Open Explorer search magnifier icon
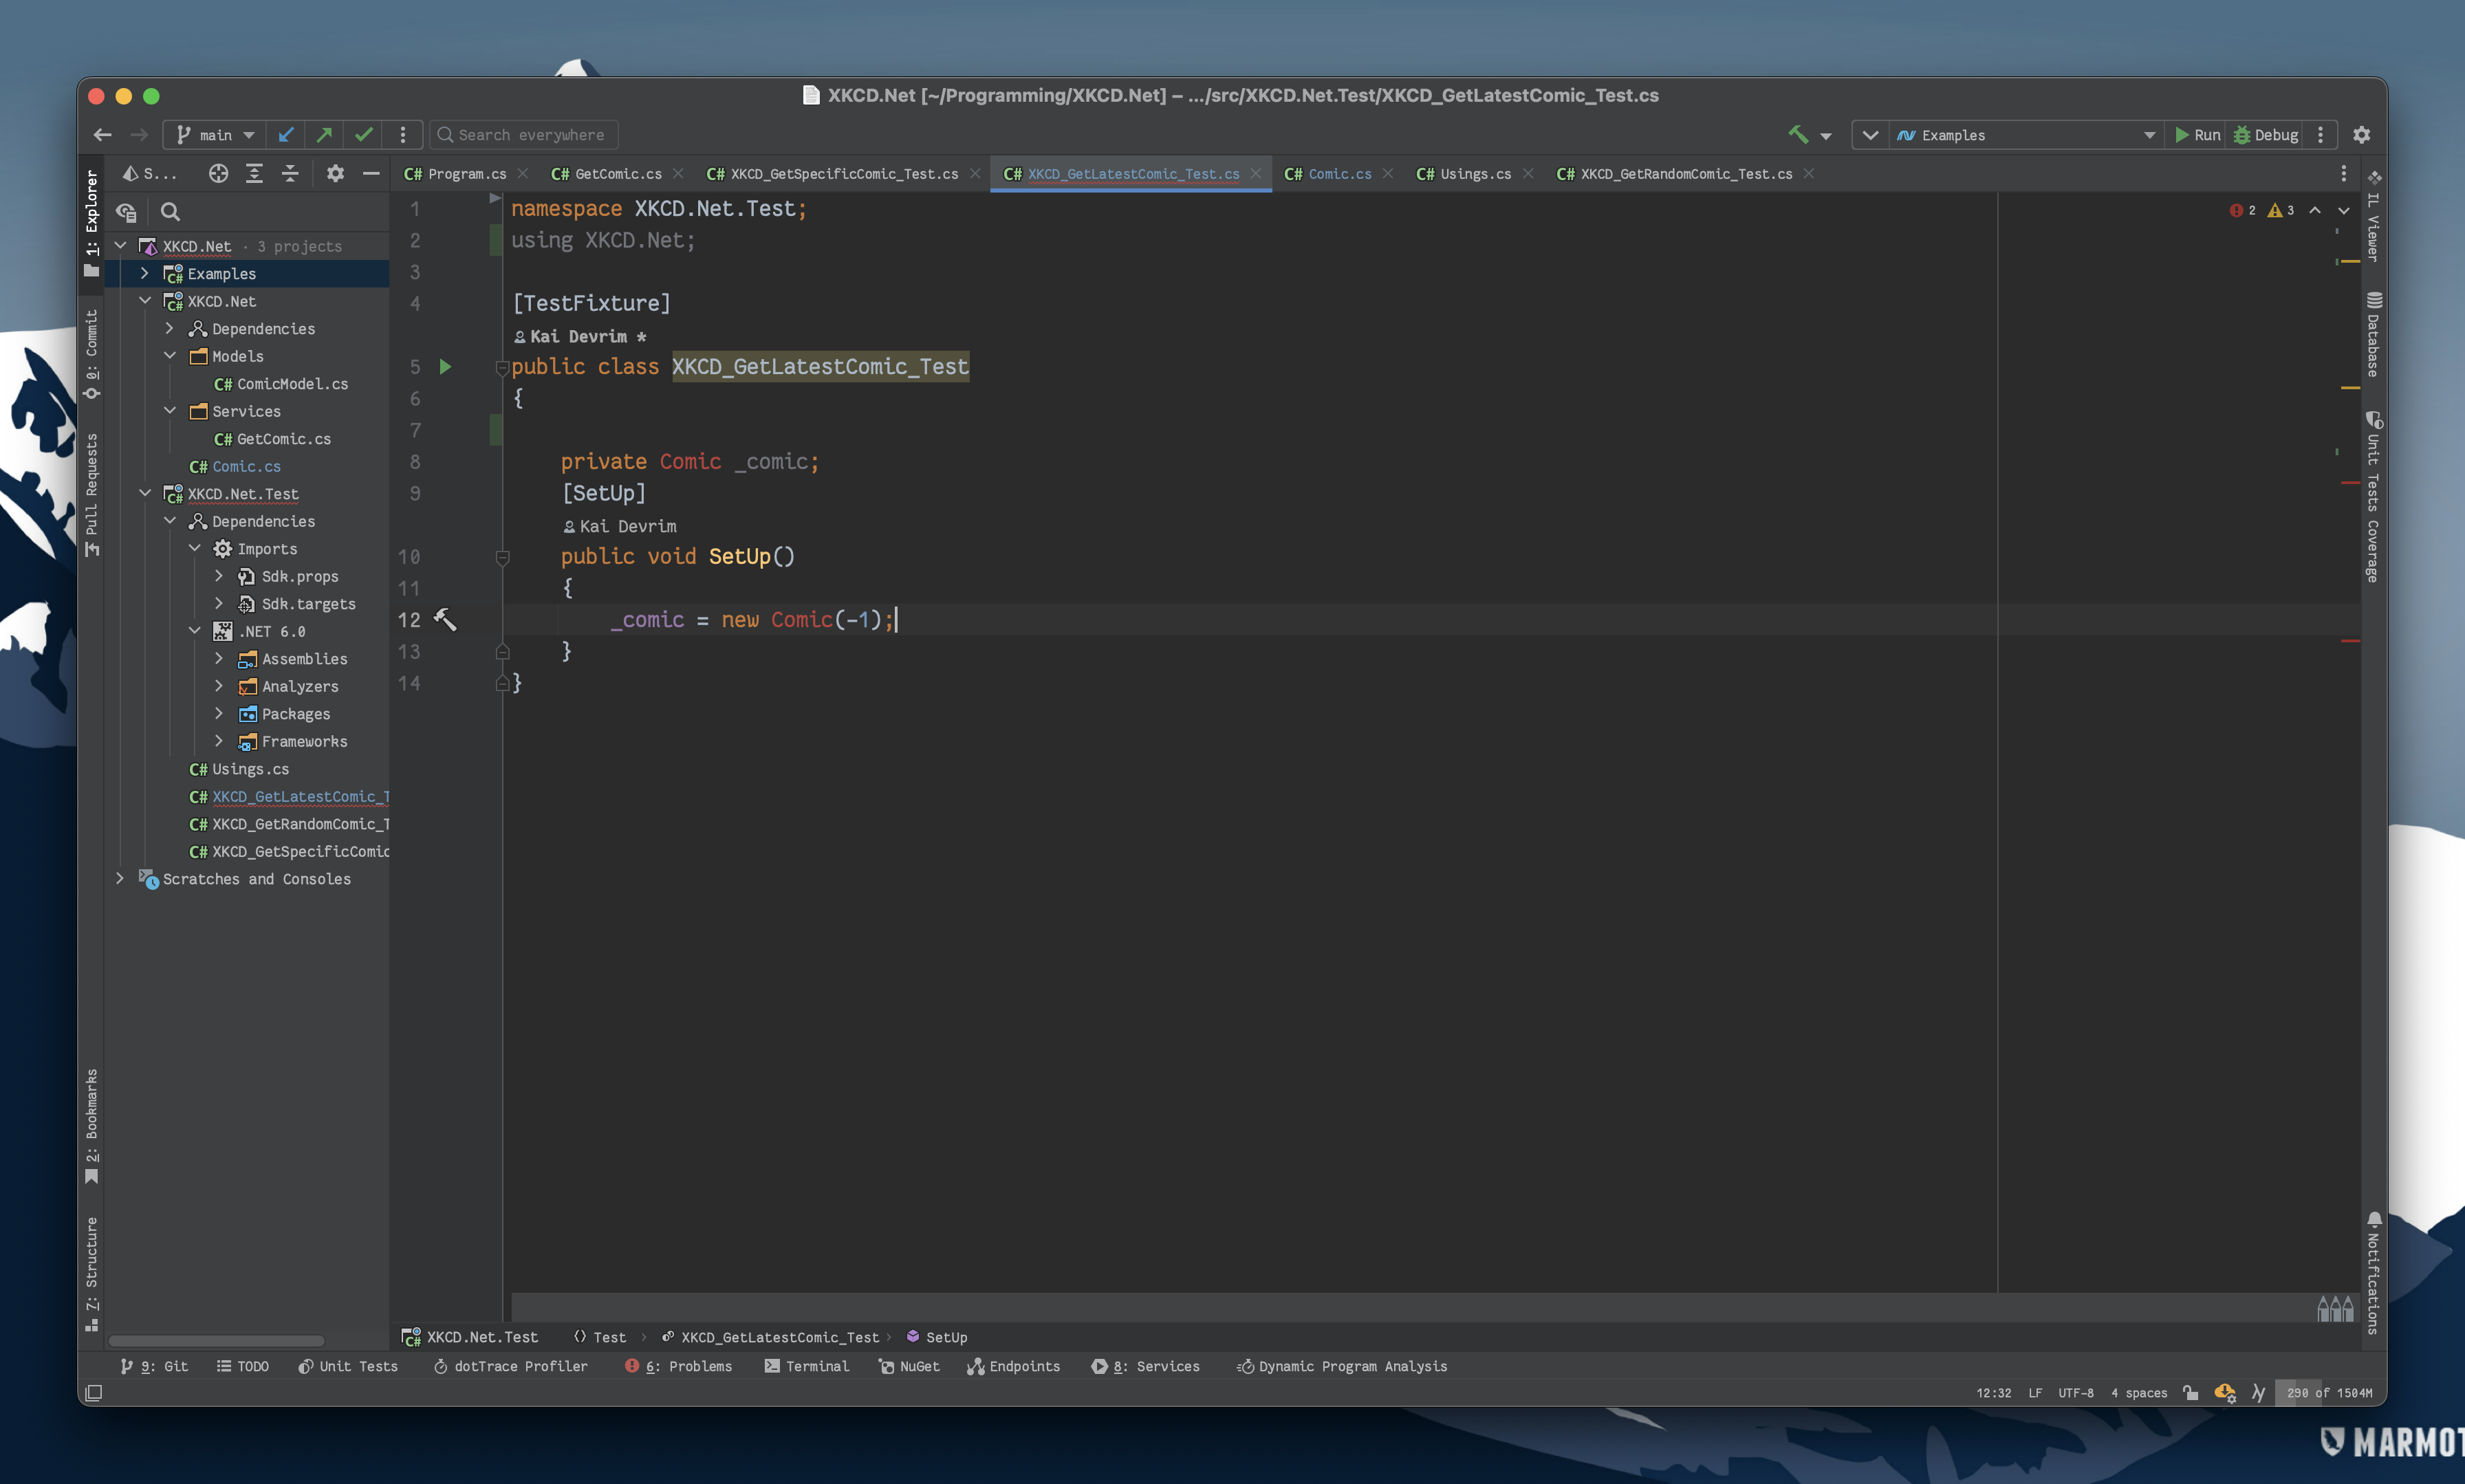2465x1484 pixels. coord(170,212)
